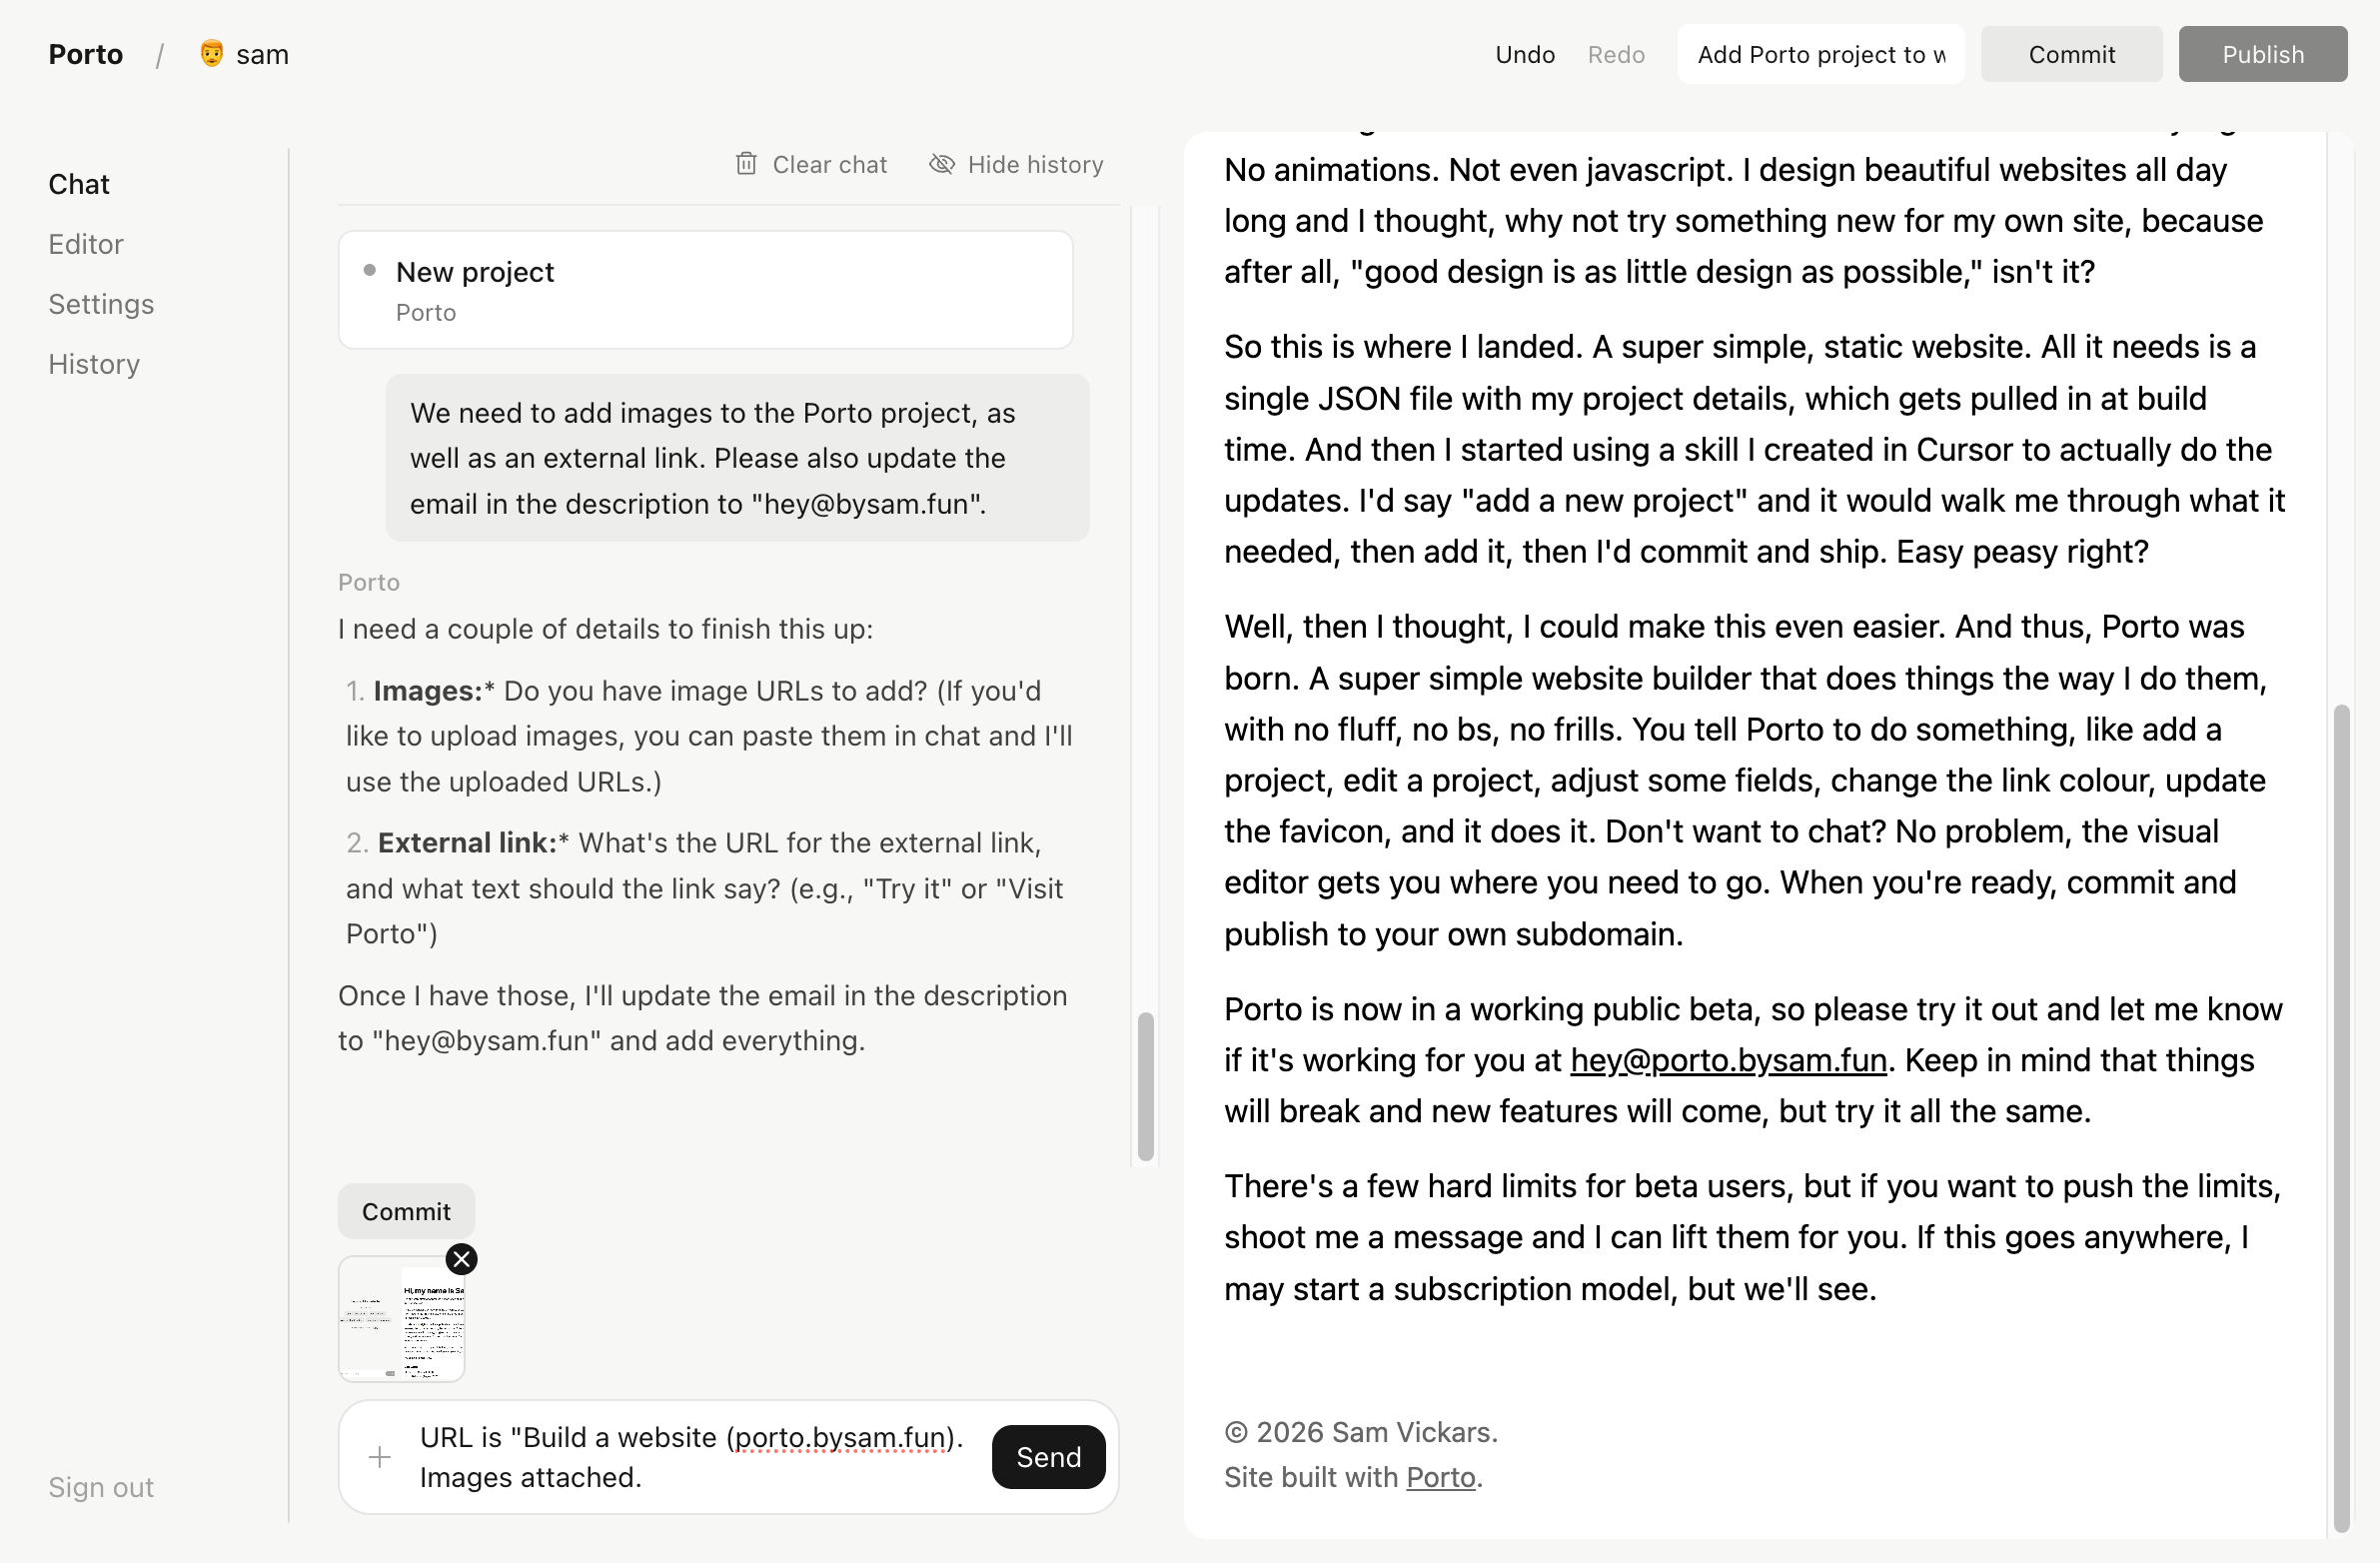Viewport: 2380px width, 1563px height.
Task: Click the Commit chip above the attachment
Action: (406, 1211)
